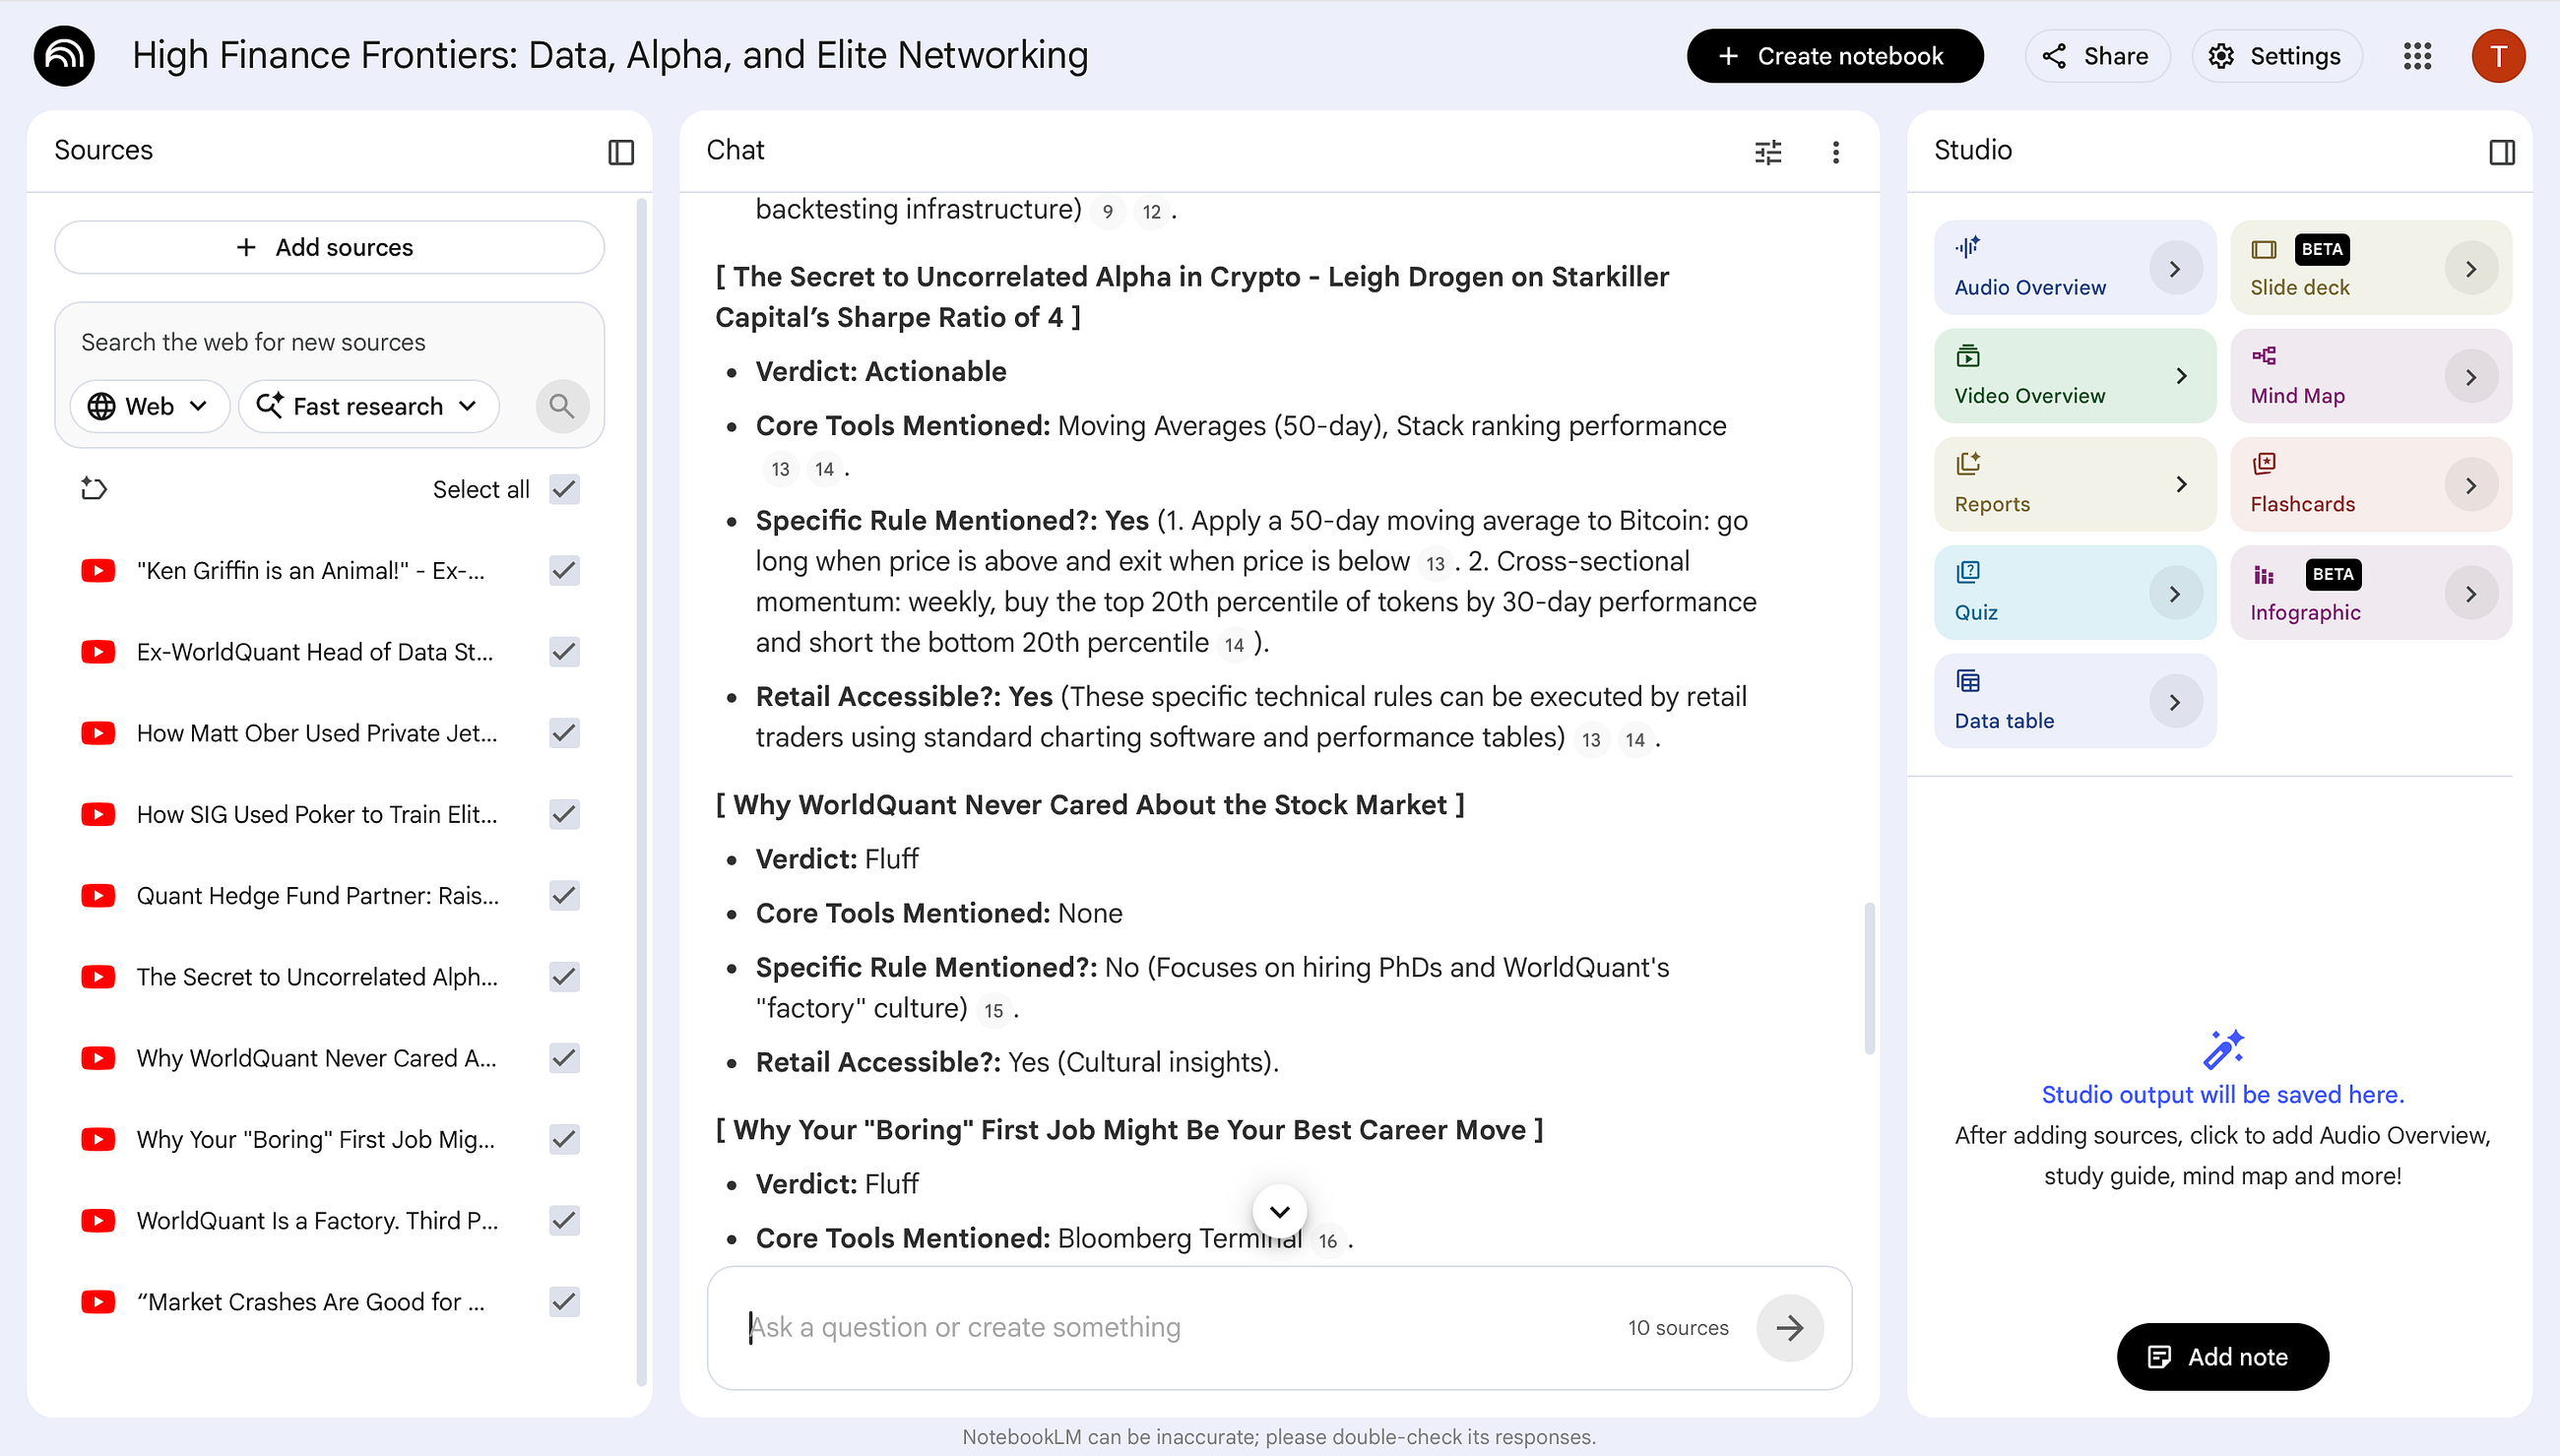This screenshot has width=2560, height=1456.
Task: Click the Infographic icon
Action: [2264, 574]
